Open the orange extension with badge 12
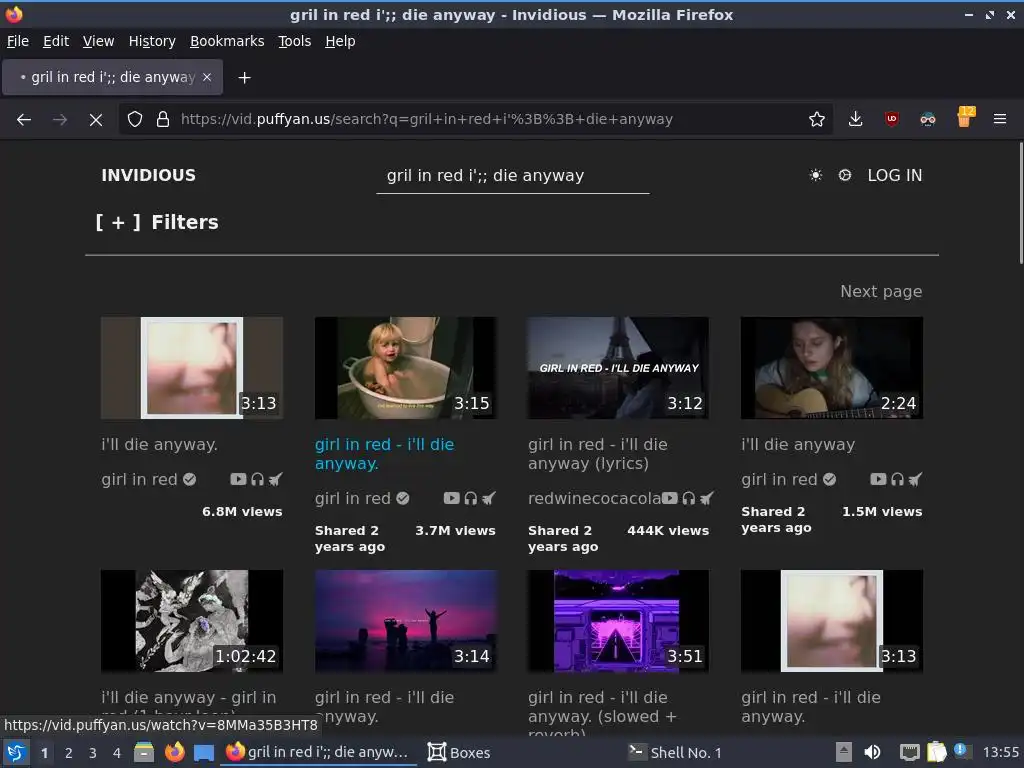The image size is (1024, 768). [x=965, y=118]
